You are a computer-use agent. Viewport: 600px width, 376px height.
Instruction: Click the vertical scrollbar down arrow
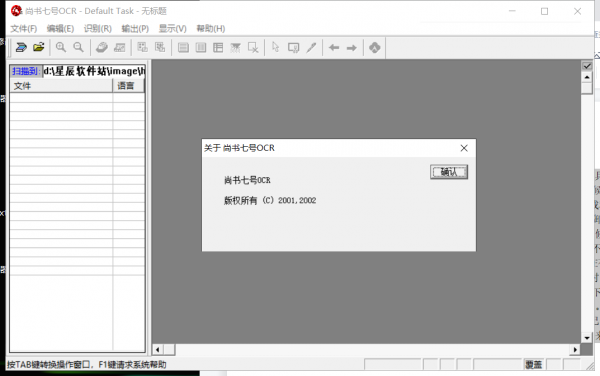click(x=587, y=338)
